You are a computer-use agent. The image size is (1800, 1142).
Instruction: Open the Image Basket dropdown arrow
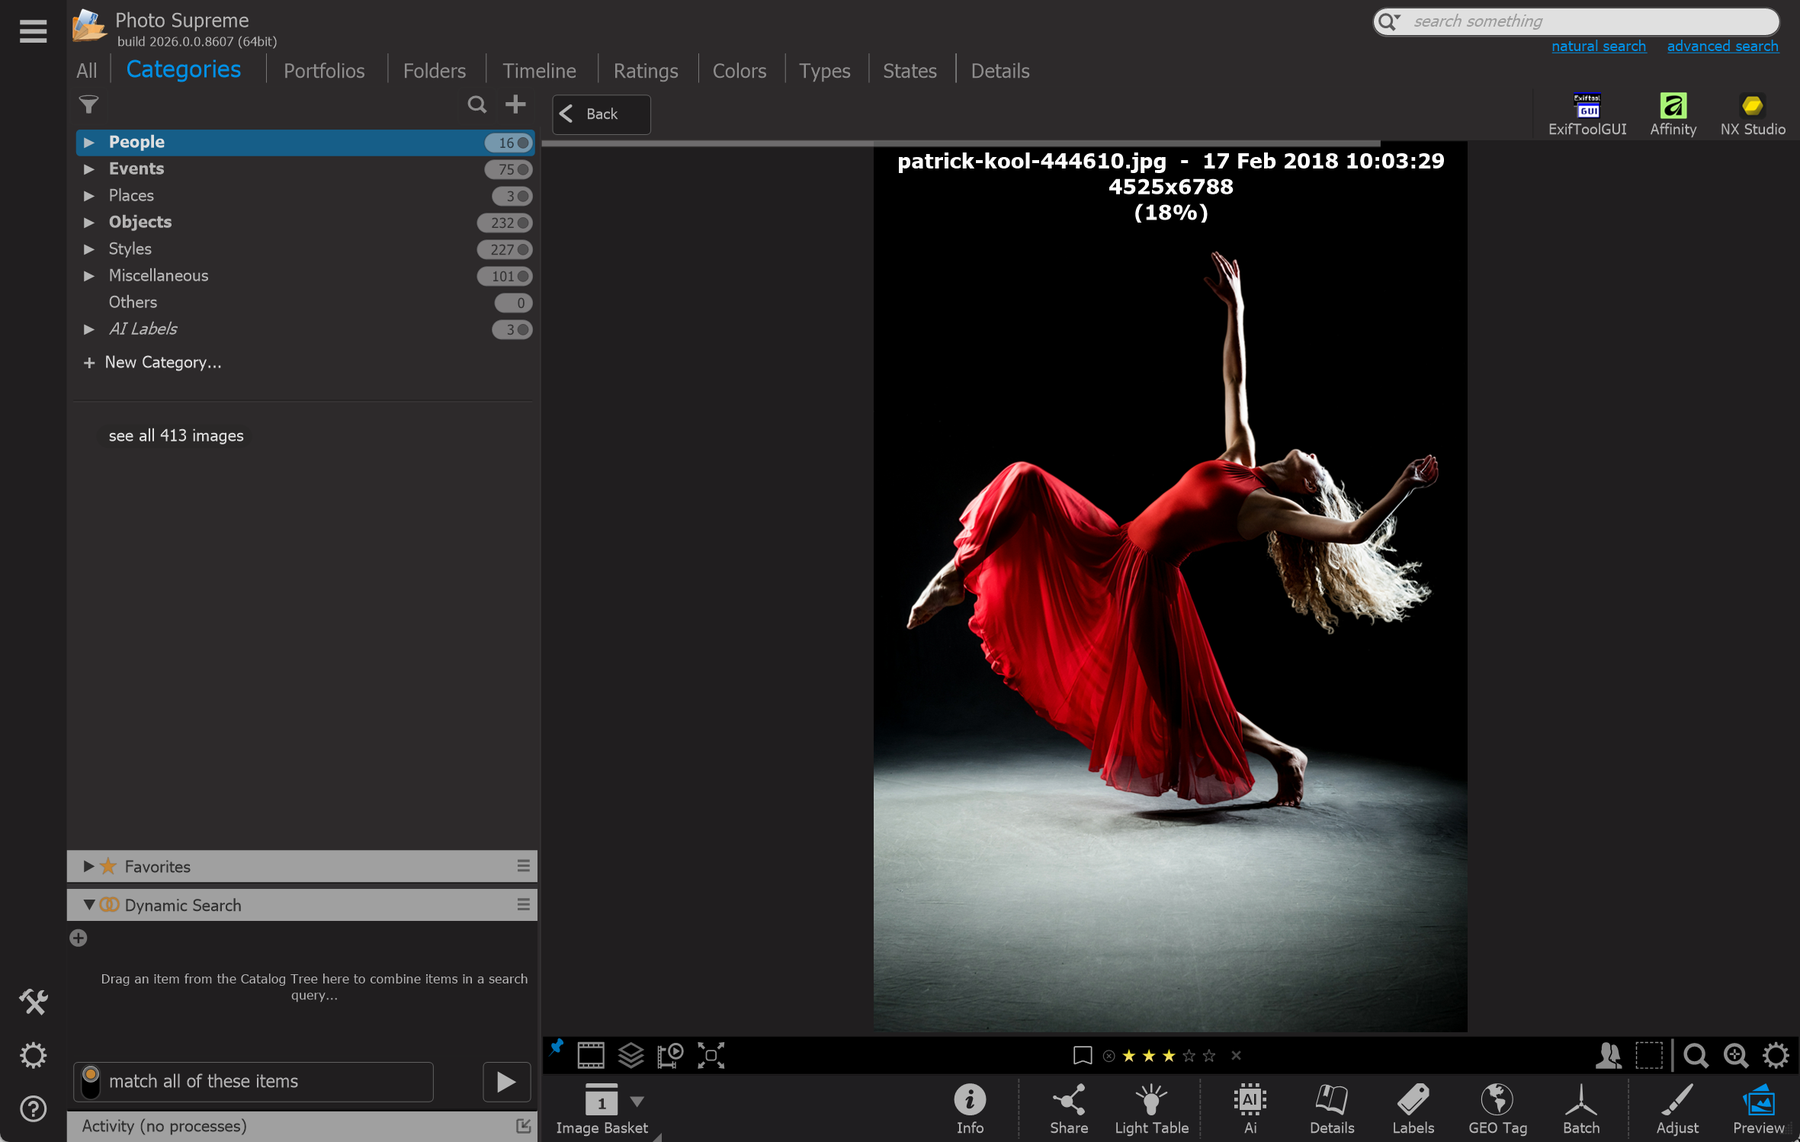point(637,1101)
